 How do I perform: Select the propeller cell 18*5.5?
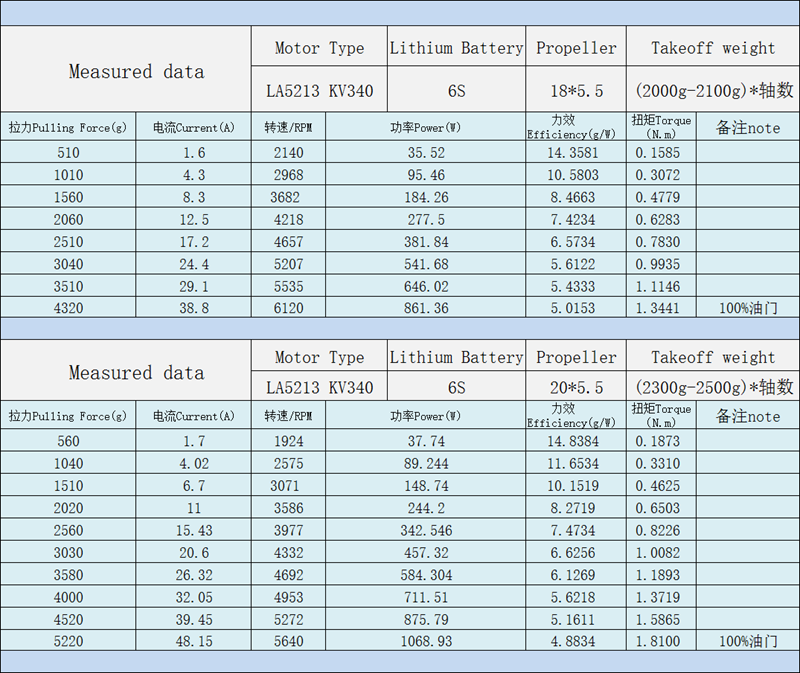[x=576, y=91]
